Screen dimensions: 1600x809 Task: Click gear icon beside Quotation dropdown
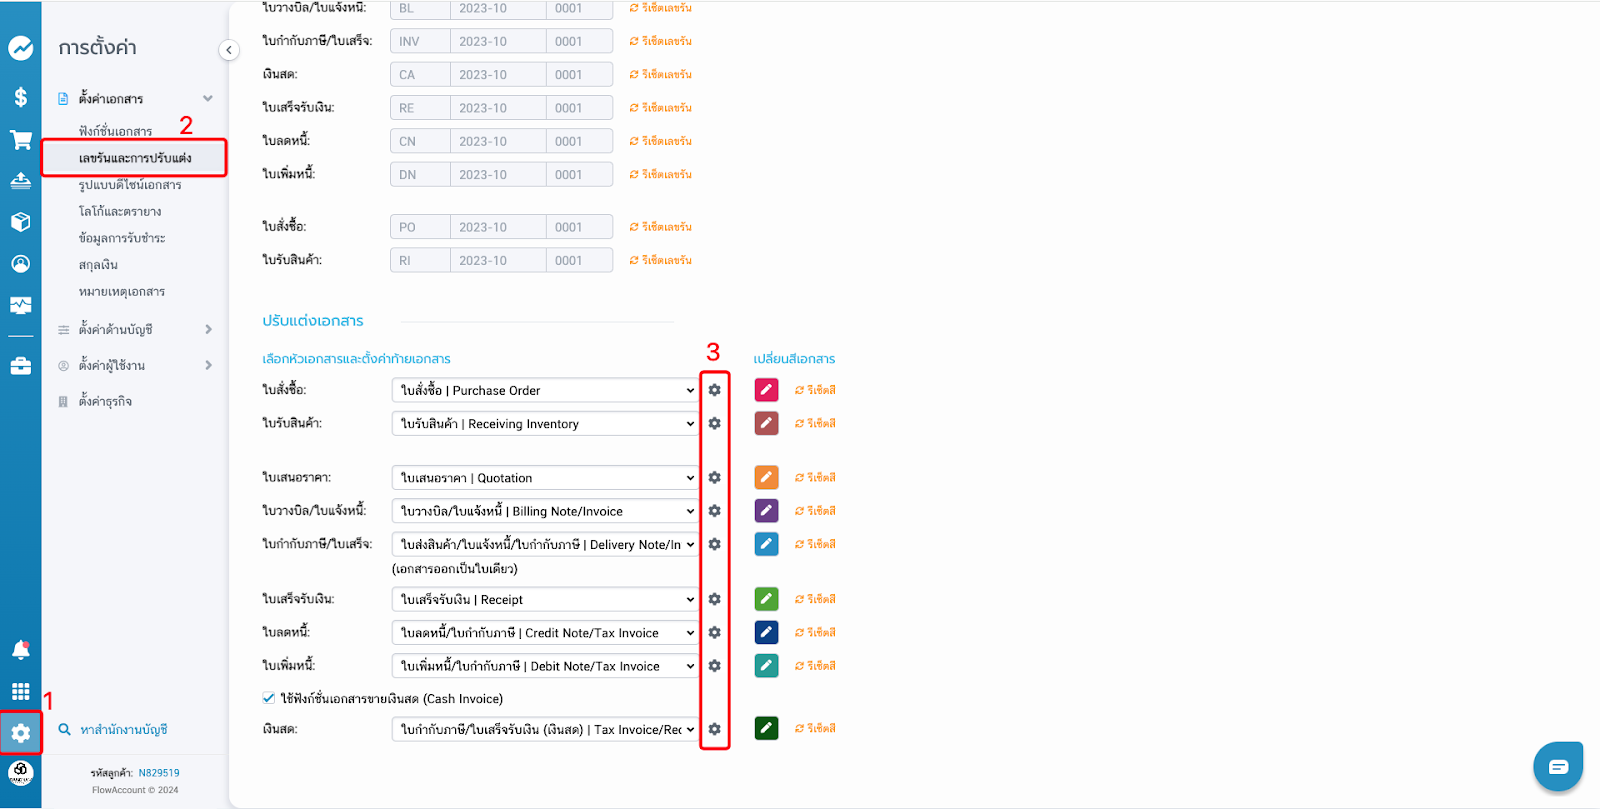tap(714, 478)
